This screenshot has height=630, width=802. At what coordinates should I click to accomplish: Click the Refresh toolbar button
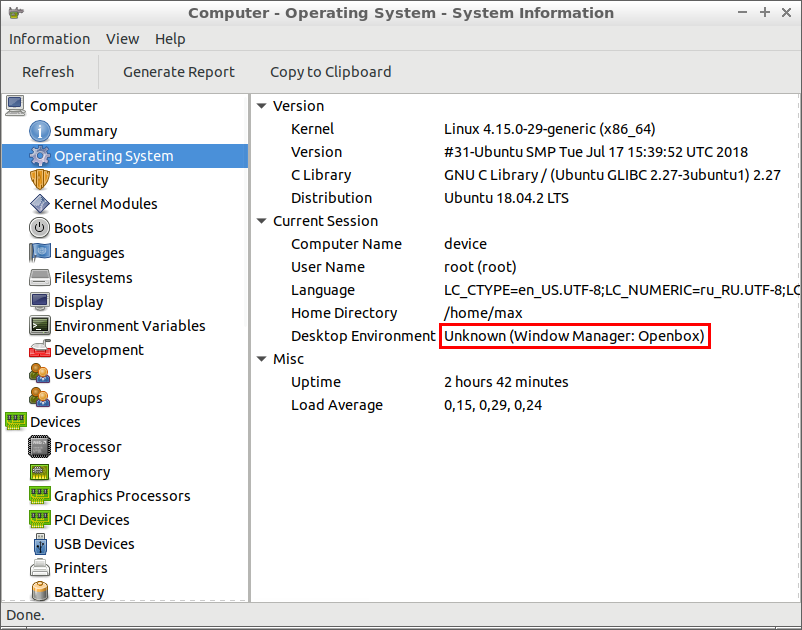(48, 72)
